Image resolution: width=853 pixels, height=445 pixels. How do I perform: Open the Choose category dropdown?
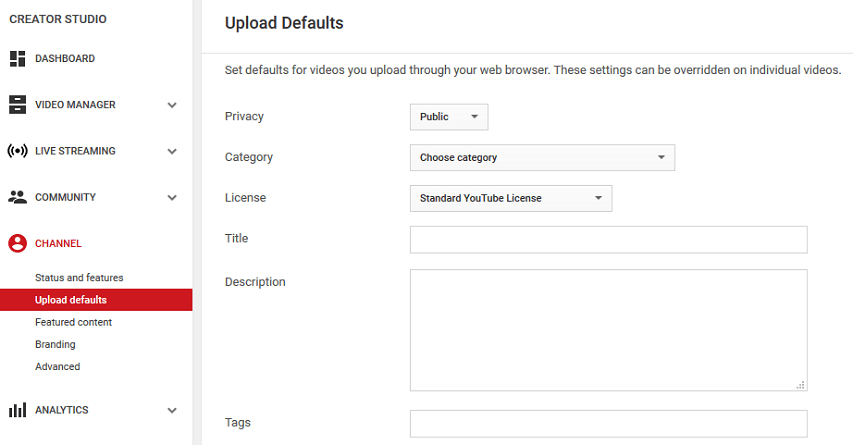click(x=542, y=158)
